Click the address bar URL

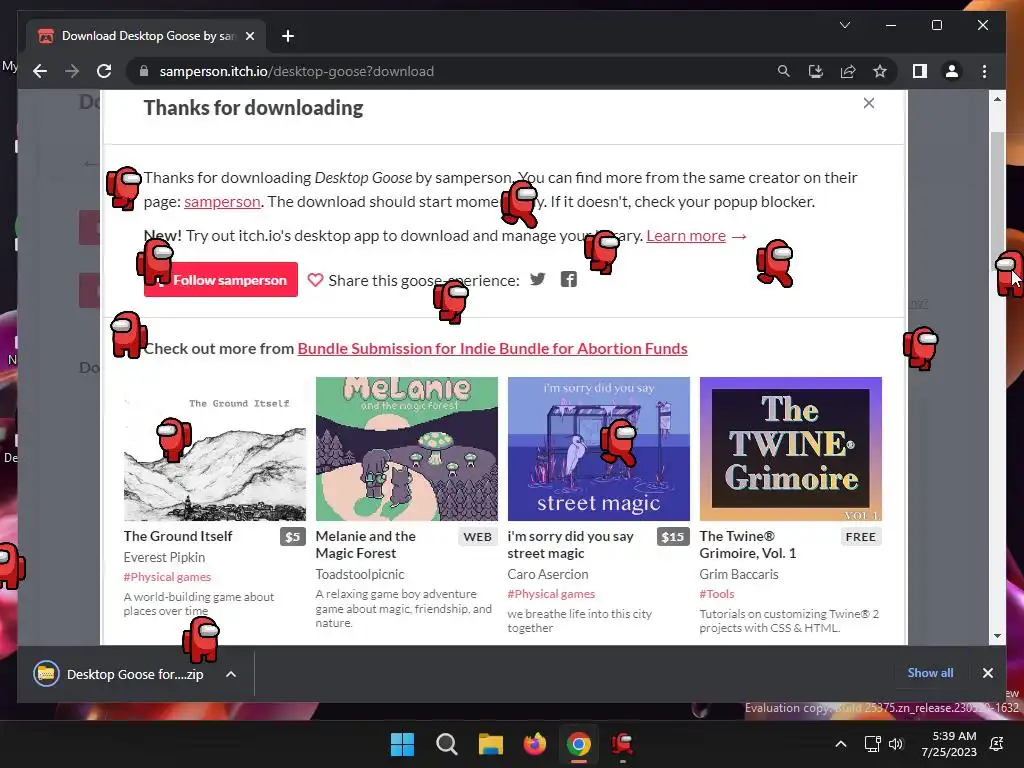(296, 71)
